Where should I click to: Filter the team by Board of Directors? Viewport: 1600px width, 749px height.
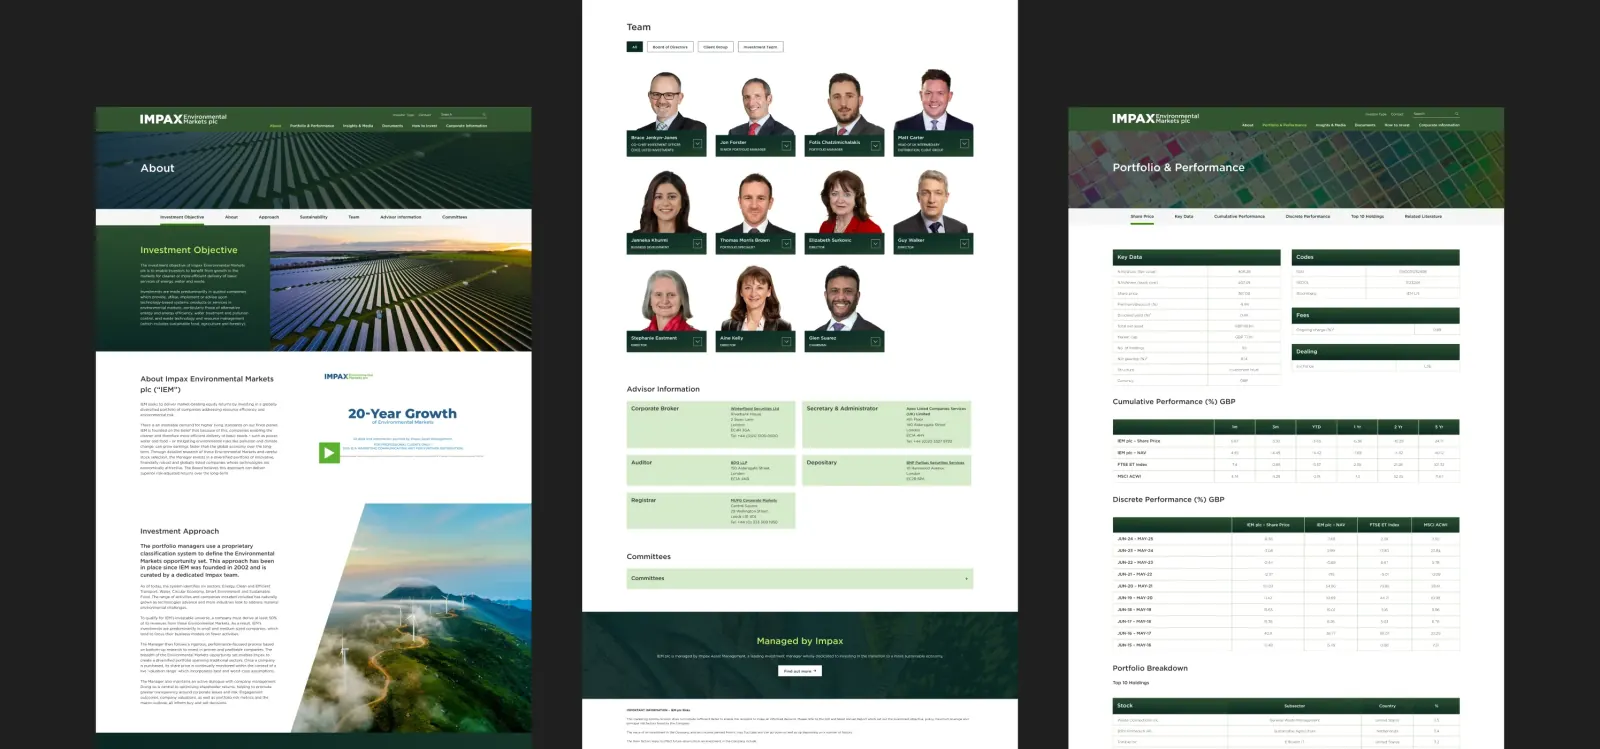(670, 47)
